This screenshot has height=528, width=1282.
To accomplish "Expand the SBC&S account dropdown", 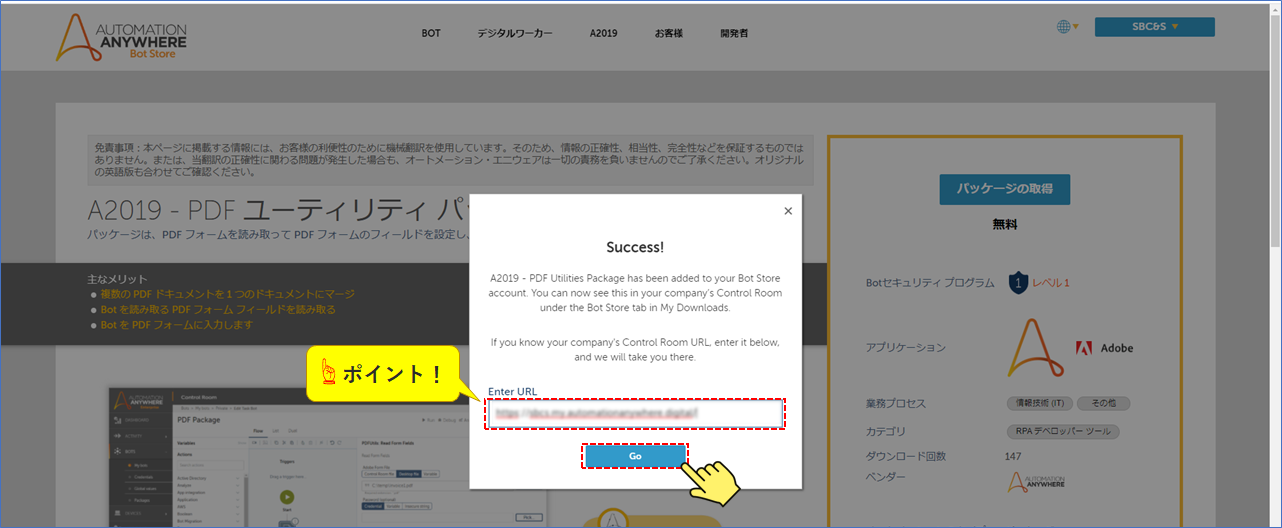I will point(1154,27).
